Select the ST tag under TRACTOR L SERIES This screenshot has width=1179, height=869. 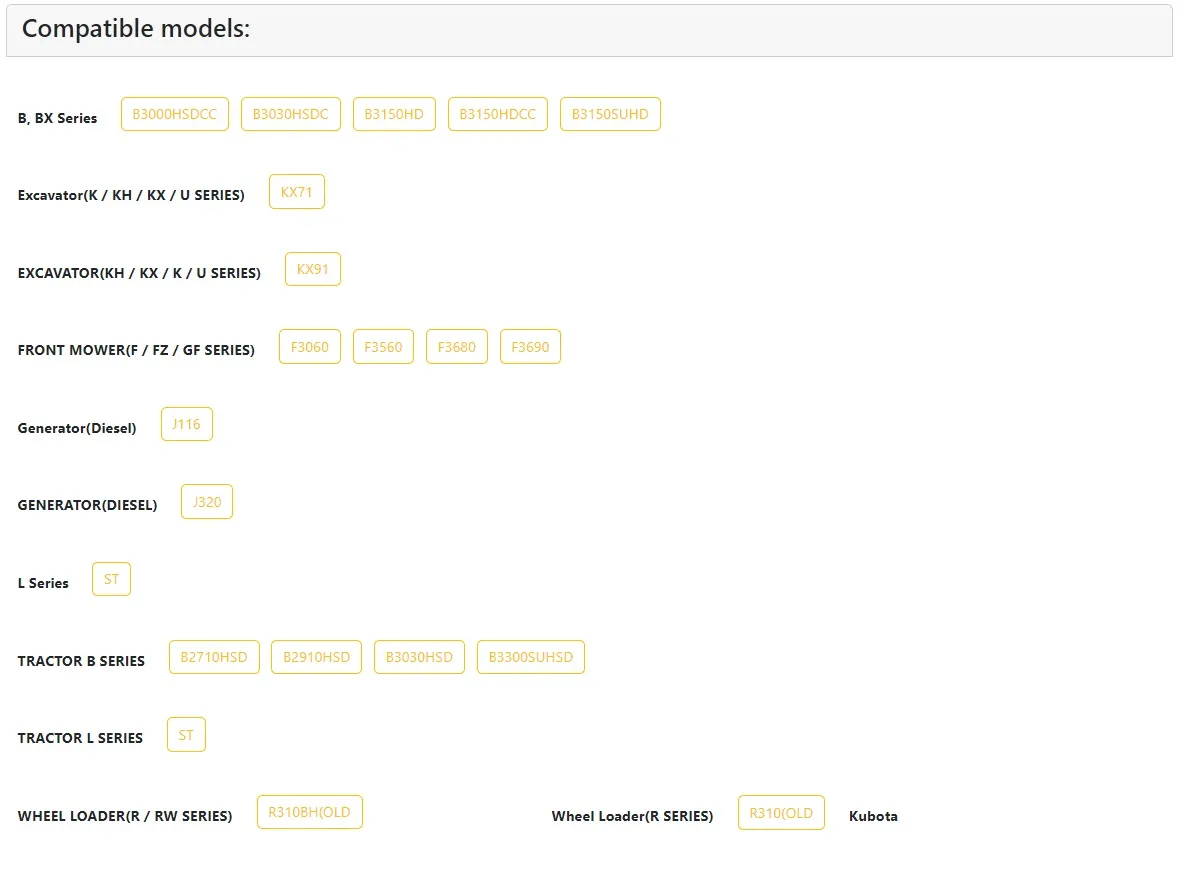[x=186, y=735]
